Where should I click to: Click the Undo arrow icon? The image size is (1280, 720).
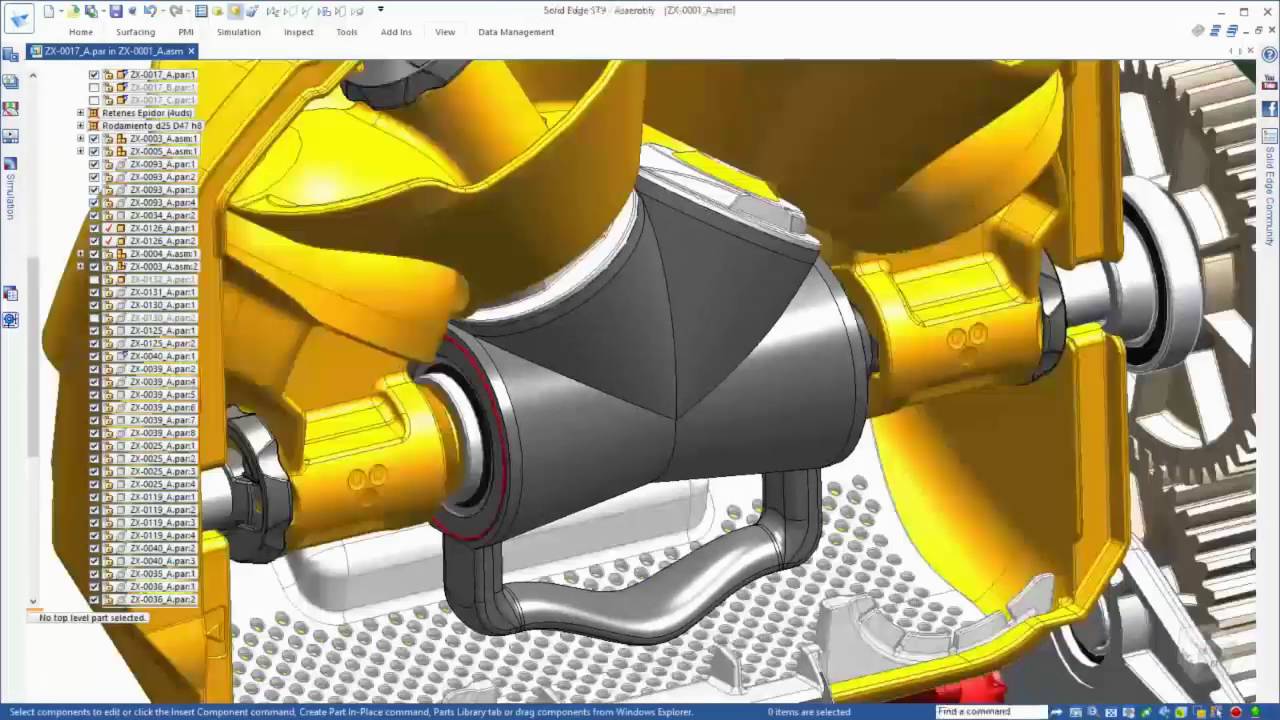149,11
